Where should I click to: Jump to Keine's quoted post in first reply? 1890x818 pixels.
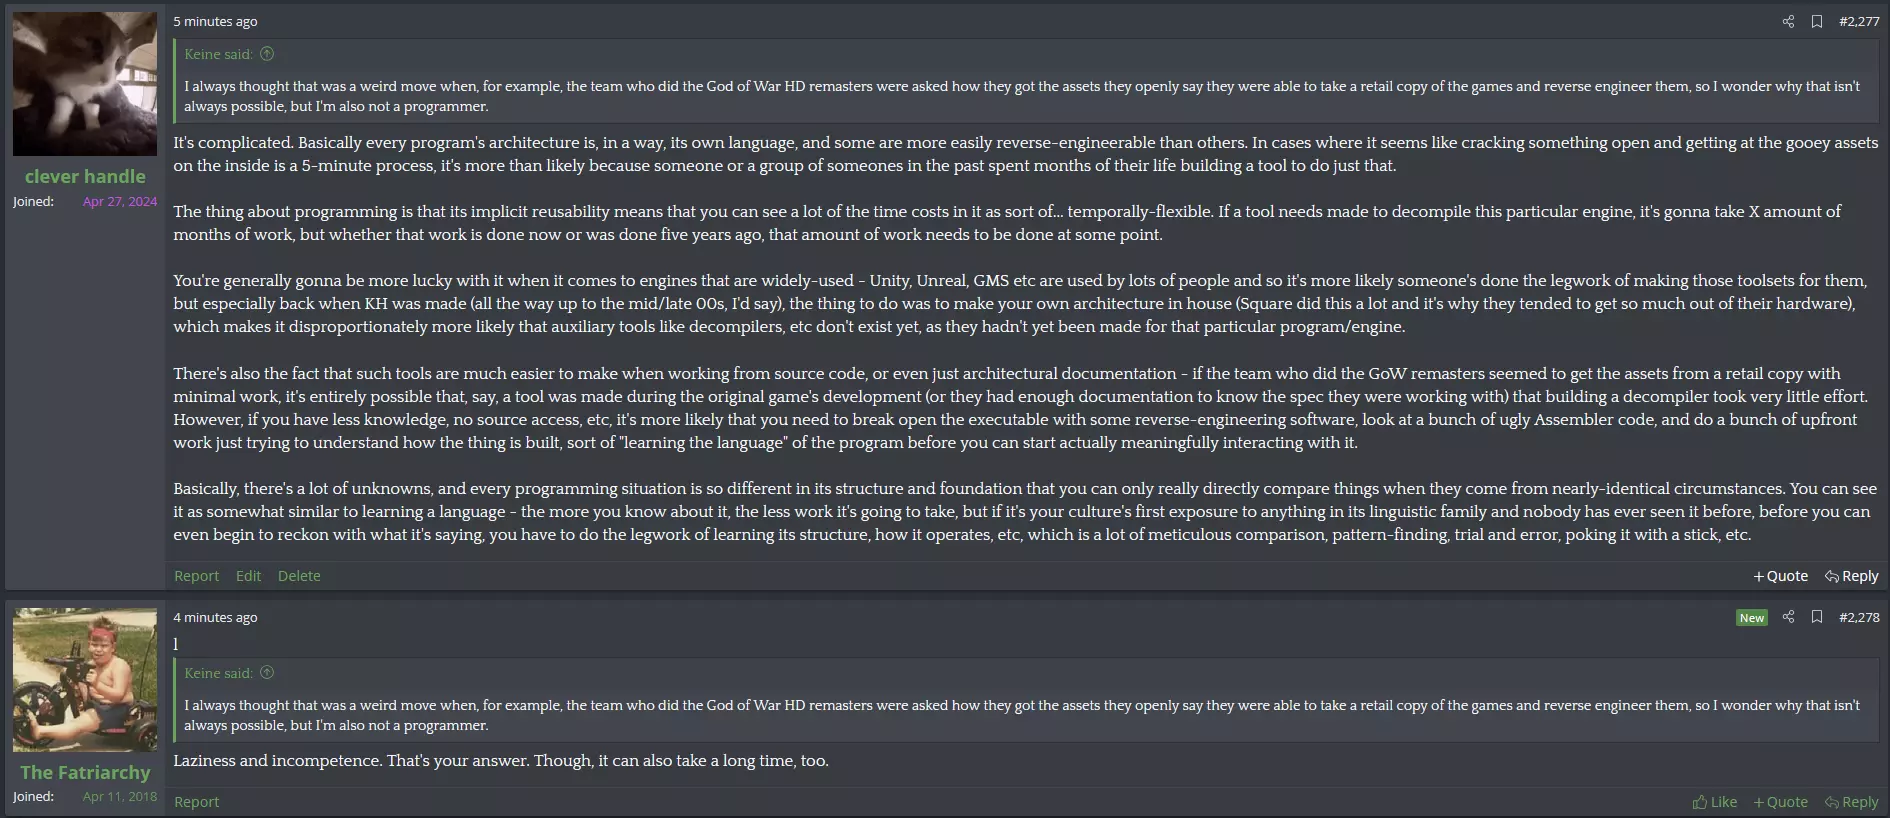pos(267,54)
